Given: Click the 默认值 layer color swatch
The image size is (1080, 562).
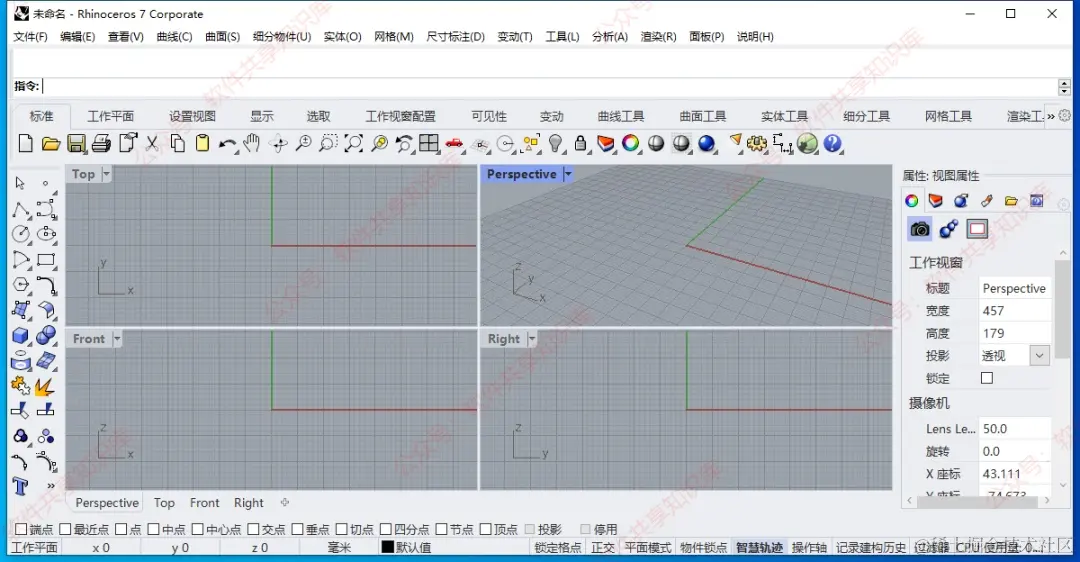Looking at the screenshot, I should coord(388,548).
